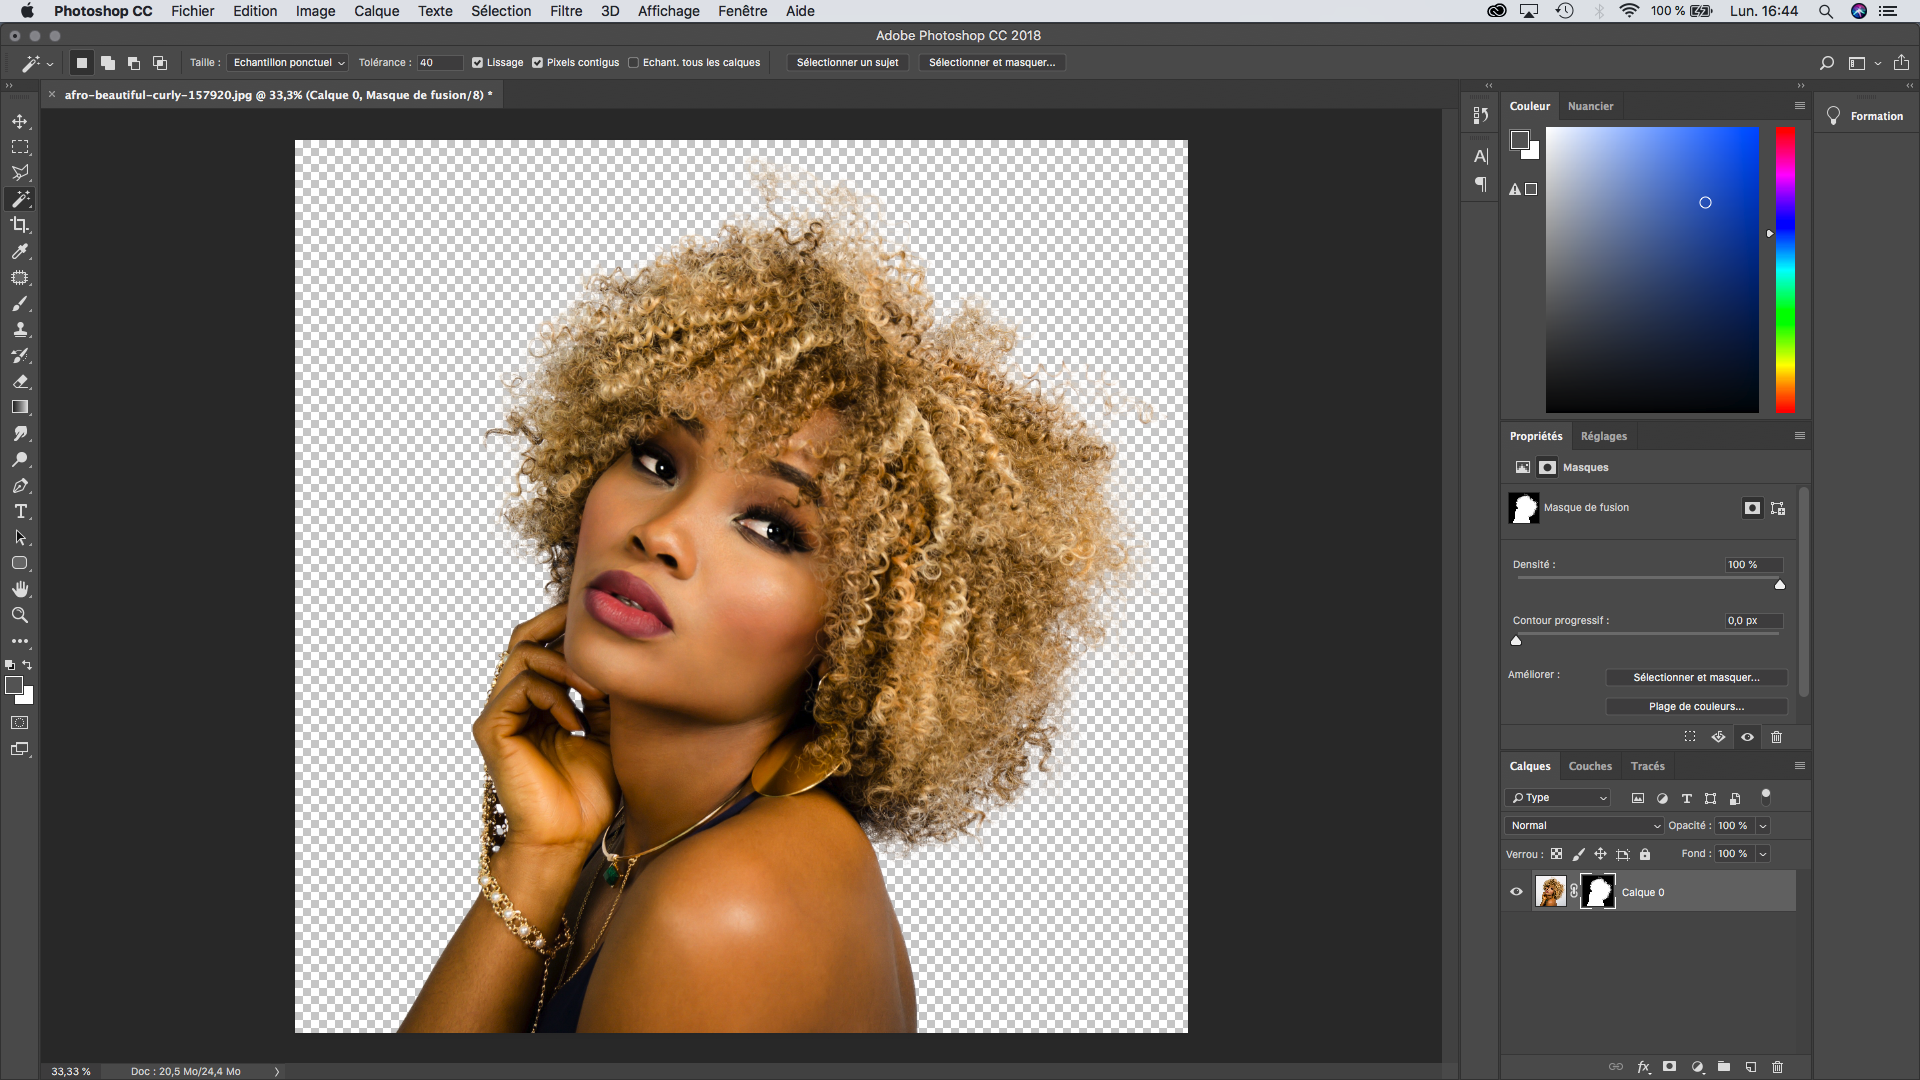
Task: Toggle Quick Mask mode icon
Action: tap(20, 722)
